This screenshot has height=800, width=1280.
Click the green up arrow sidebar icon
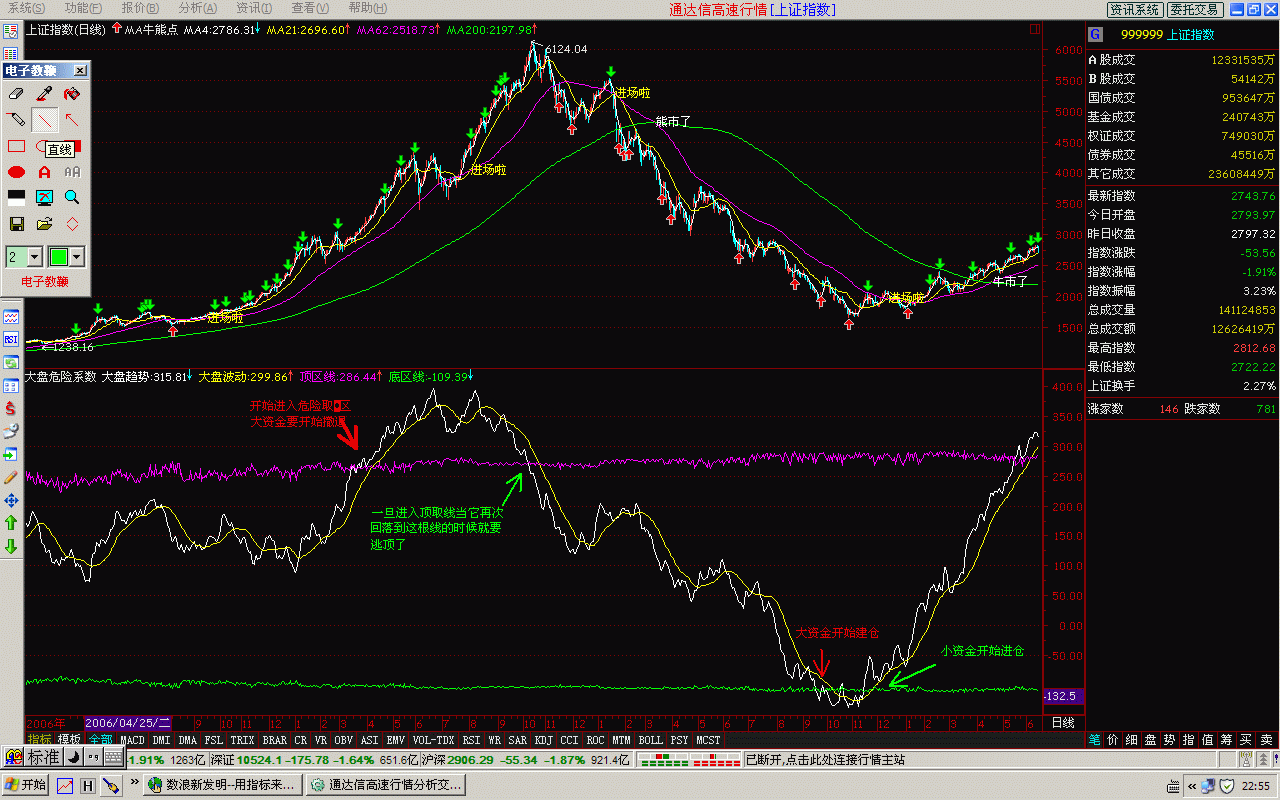pyautogui.click(x=11, y=523)
